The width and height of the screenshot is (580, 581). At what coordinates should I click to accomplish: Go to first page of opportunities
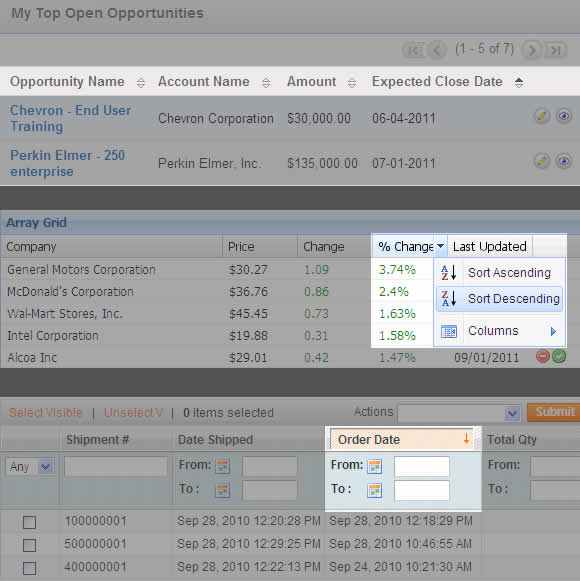pyautogui.click(x=414, y=50)
